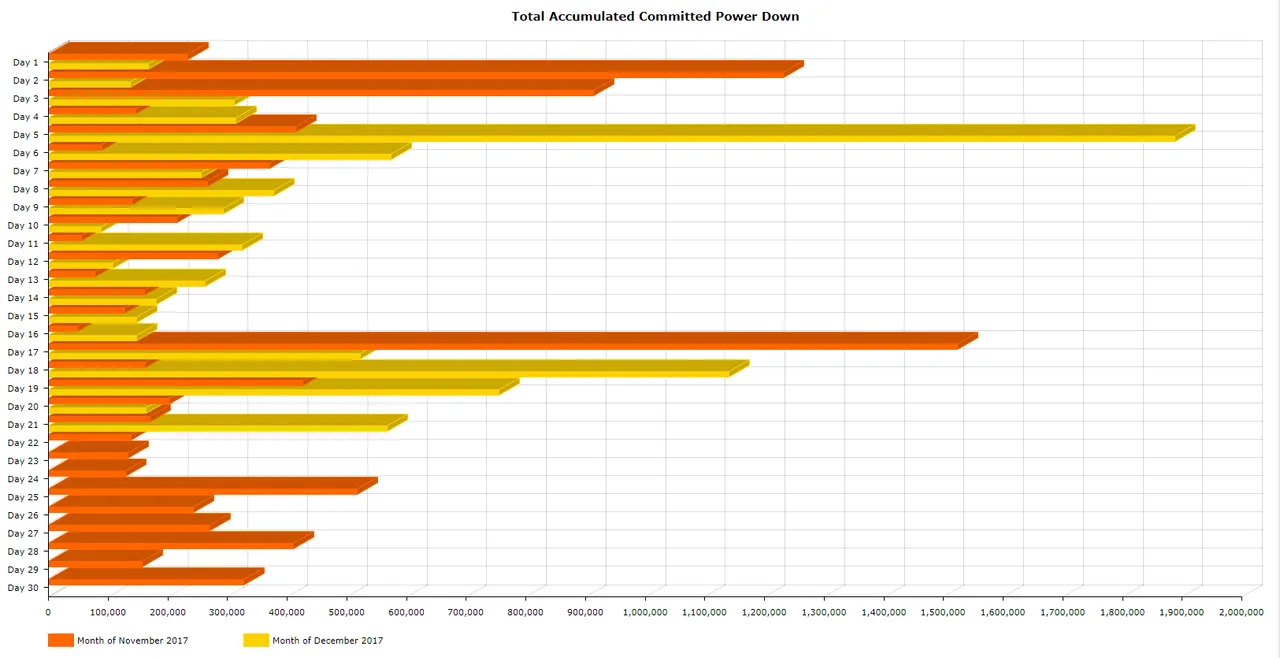
Task: Click the orange November 2017 legend swatch
Action: coord(61,640)
